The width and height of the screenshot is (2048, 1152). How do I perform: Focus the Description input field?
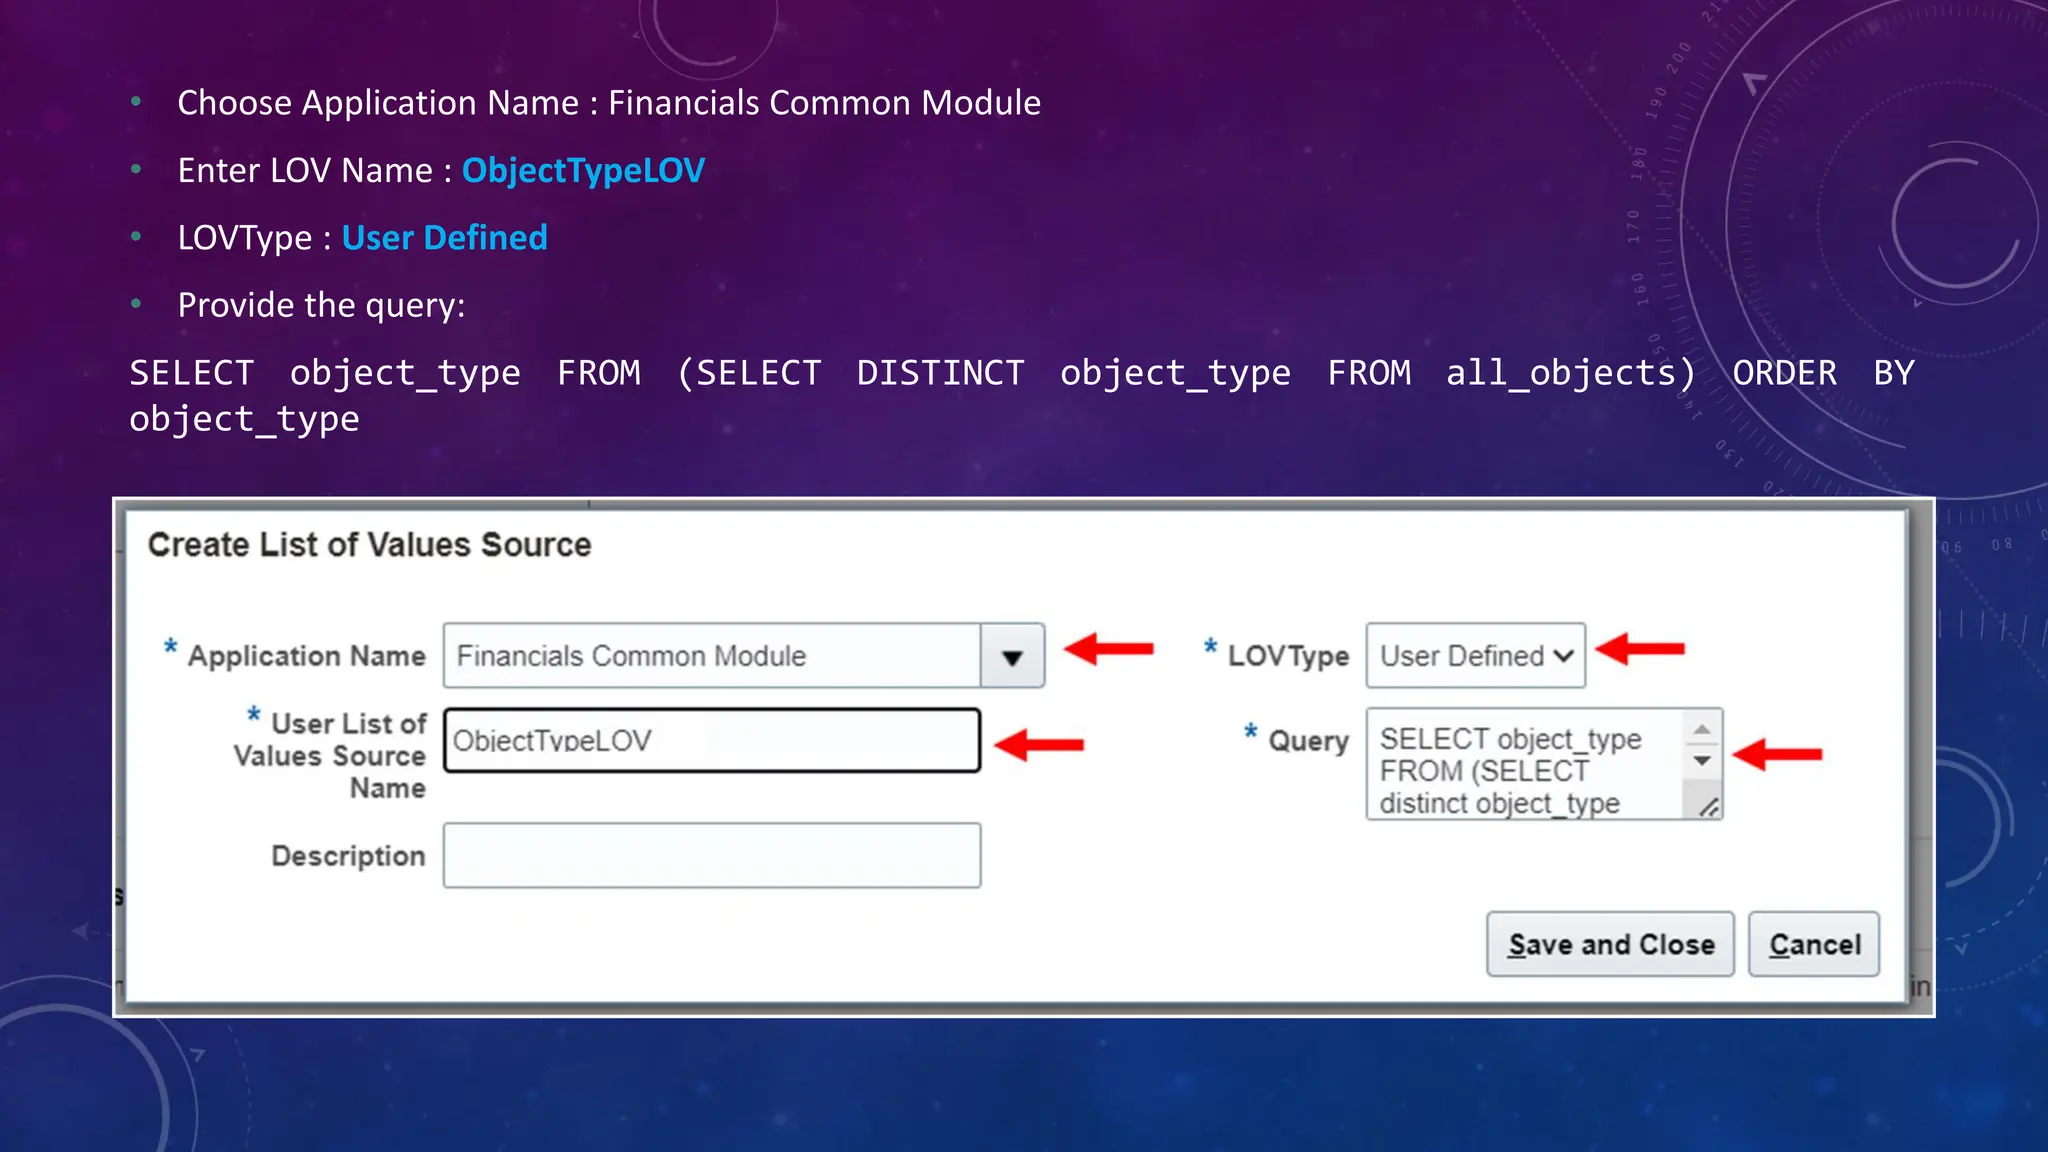[x=712, y=855]
